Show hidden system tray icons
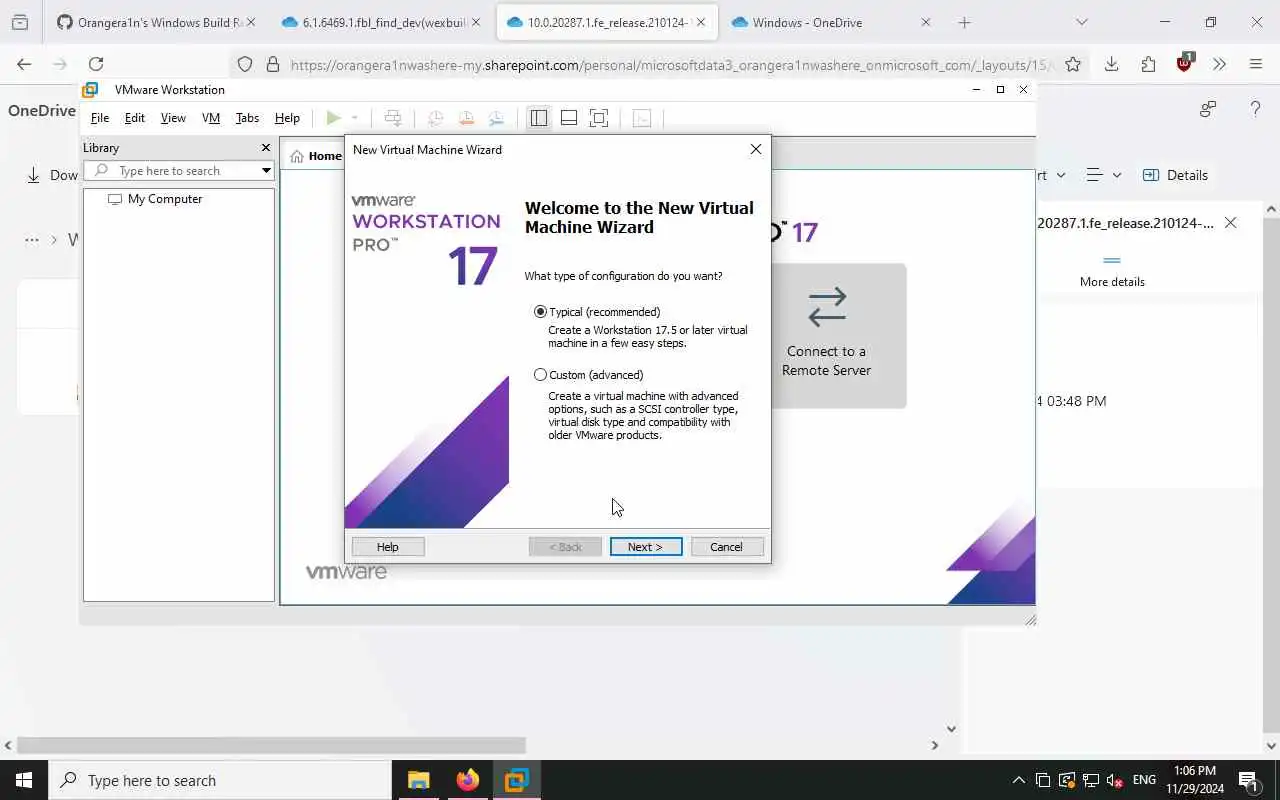This screenshot has height=800, width=1280. 1018,780
